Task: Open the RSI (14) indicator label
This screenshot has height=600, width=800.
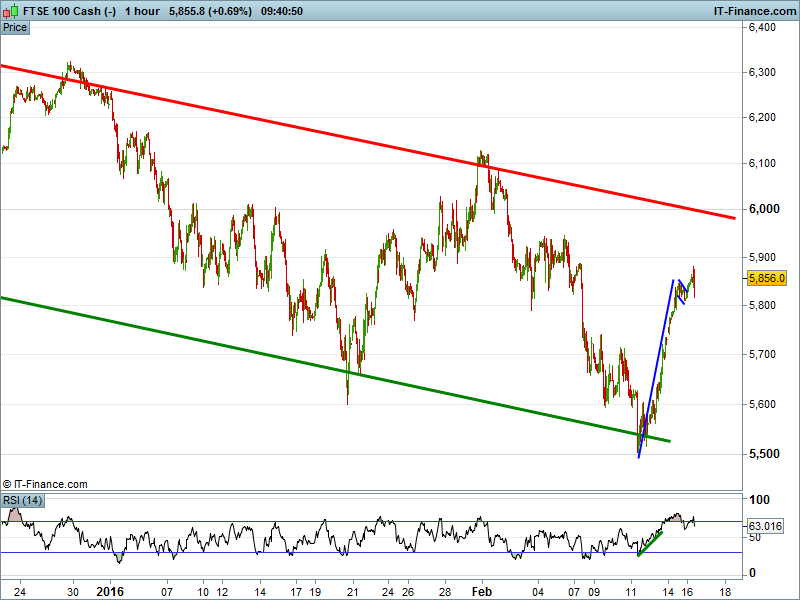Action: click(20, 500)
